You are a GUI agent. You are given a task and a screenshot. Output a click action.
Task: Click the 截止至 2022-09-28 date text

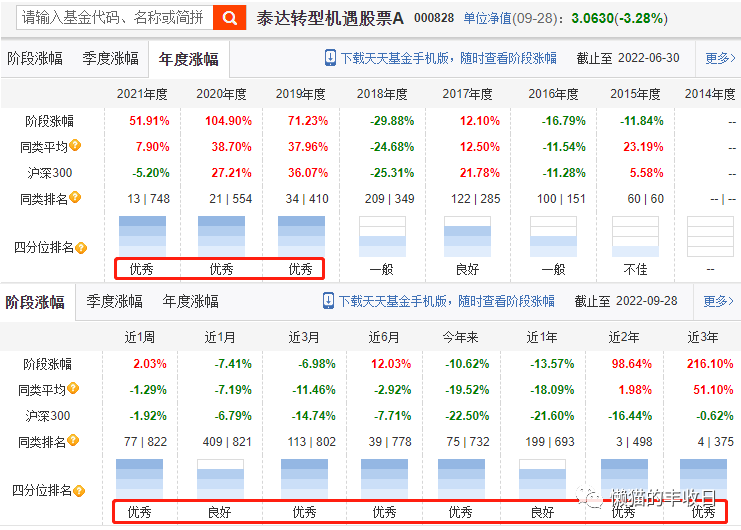click(626, 301)
